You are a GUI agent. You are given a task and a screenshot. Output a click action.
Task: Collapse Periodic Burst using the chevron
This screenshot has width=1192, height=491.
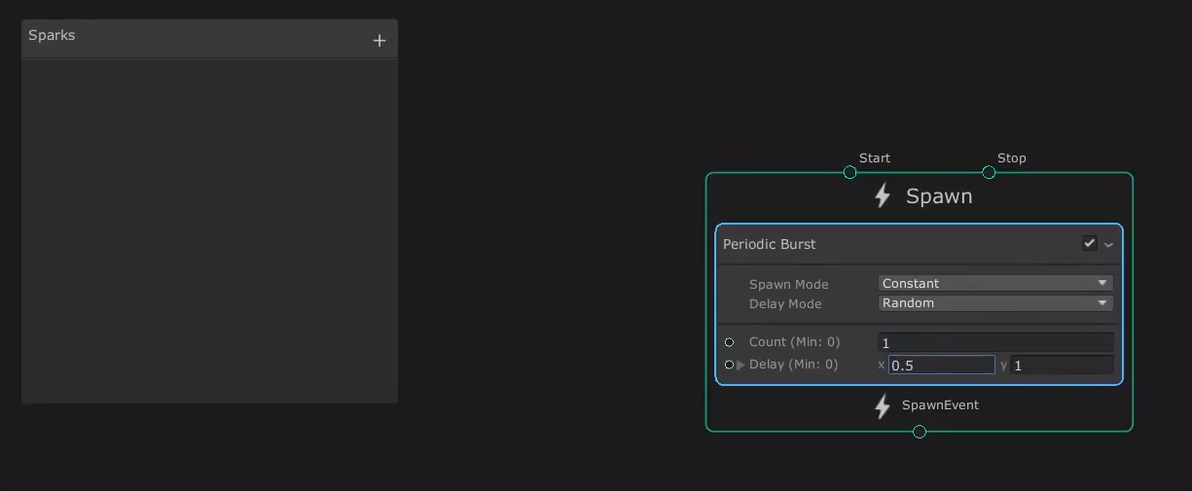tap(1108, 244)
